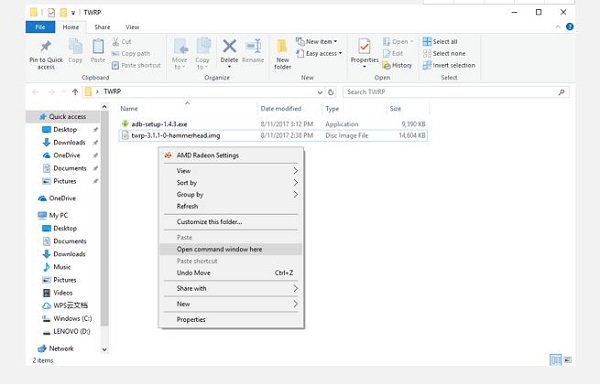600x385 pixels.
Task: Expand the Group by submenu
Action: [x=231, y=194]
